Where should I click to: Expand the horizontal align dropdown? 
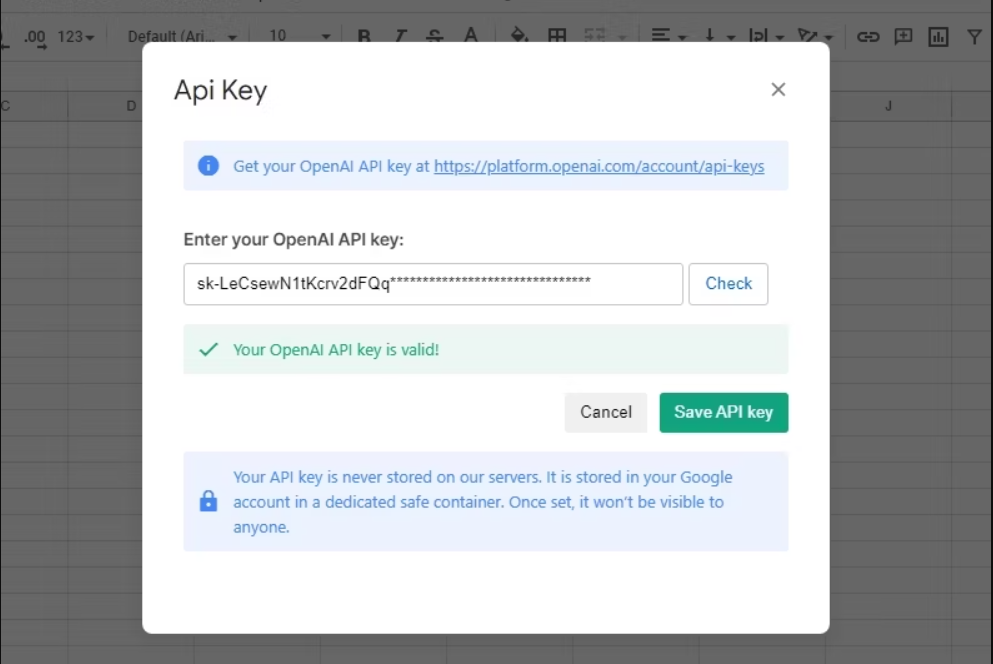point(669,37)
